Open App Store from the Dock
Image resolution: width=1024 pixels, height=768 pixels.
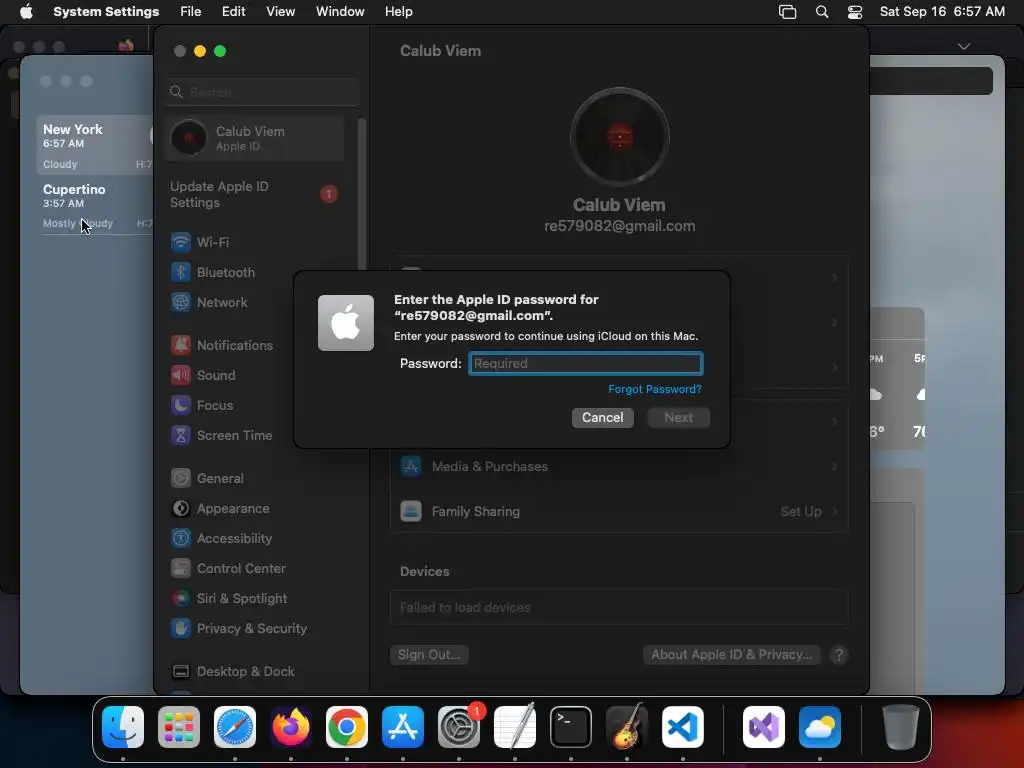point(403,726)
